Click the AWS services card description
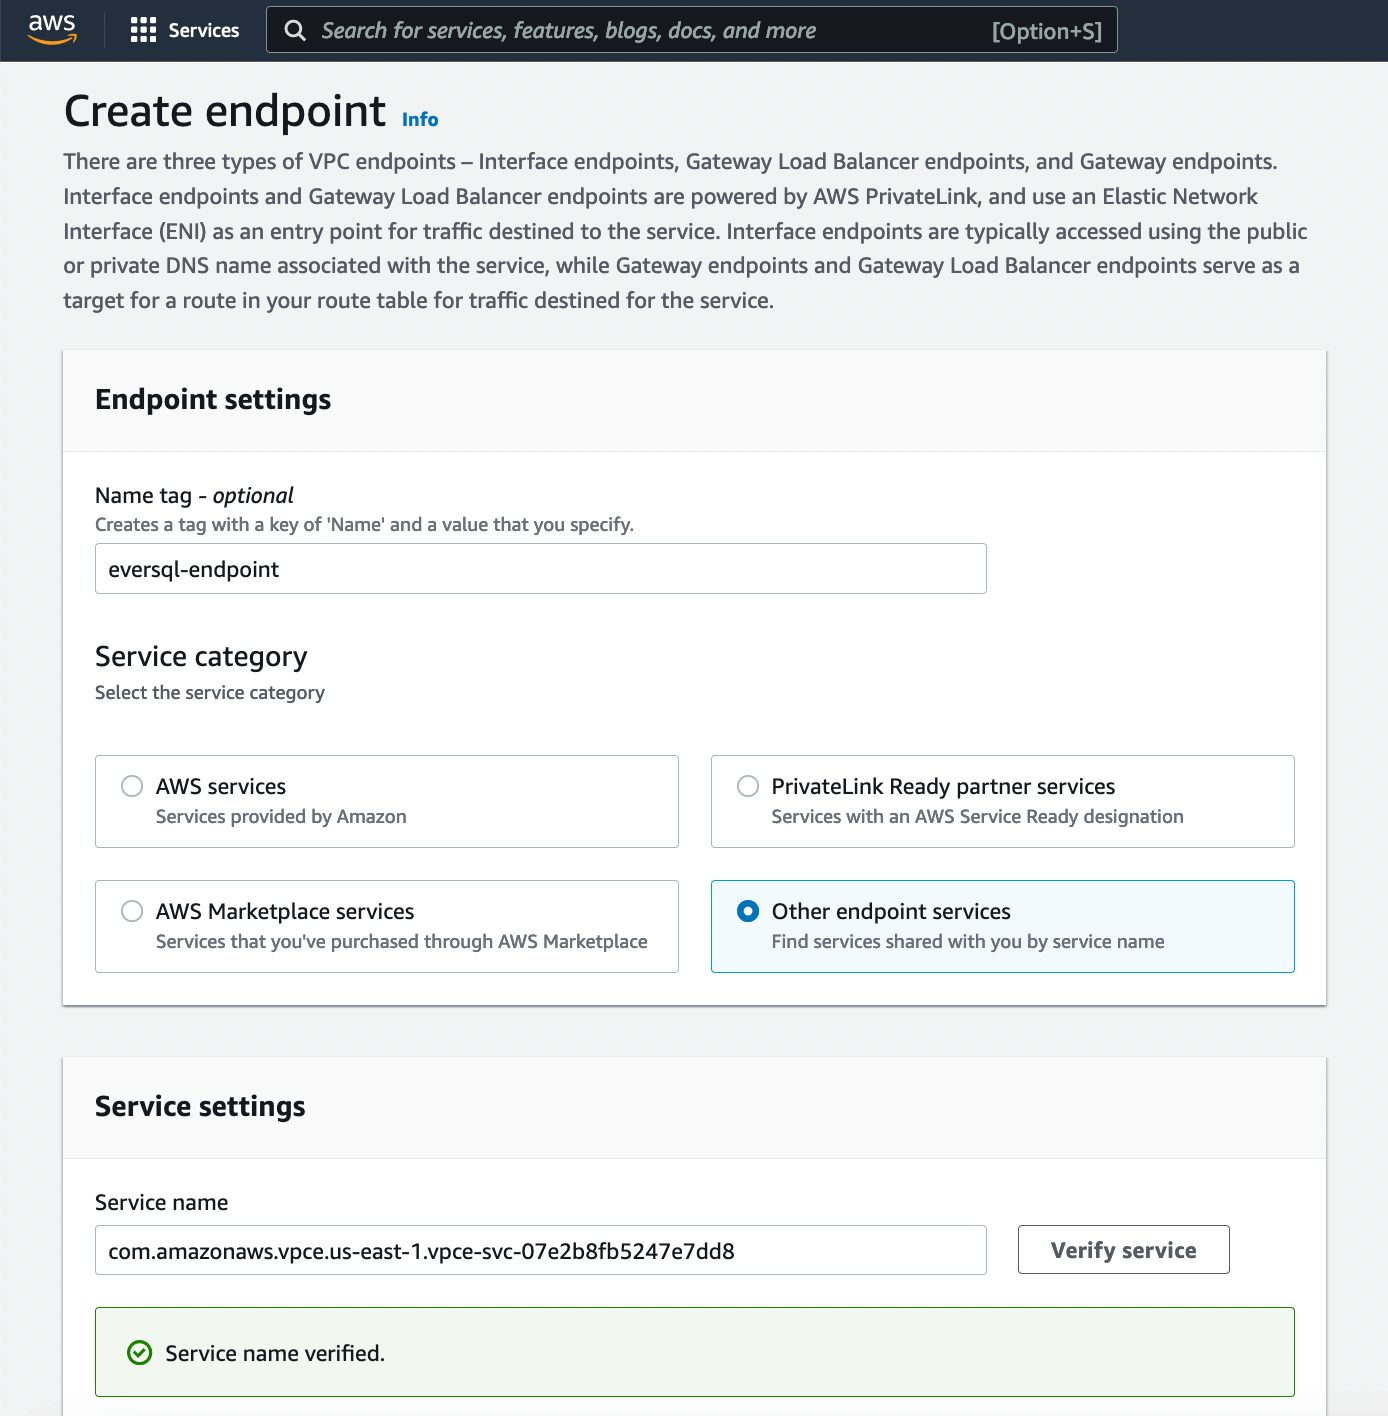 coord(281,816)
